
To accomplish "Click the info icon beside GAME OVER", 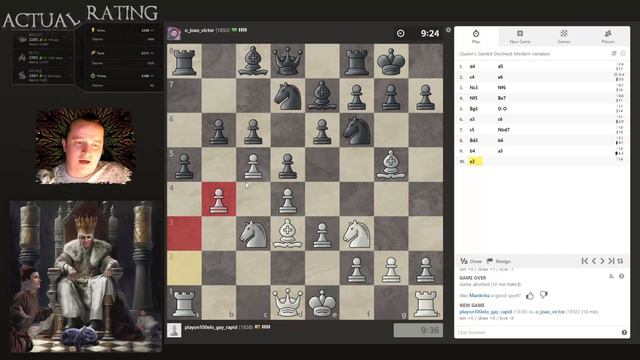I will point(621,276).
